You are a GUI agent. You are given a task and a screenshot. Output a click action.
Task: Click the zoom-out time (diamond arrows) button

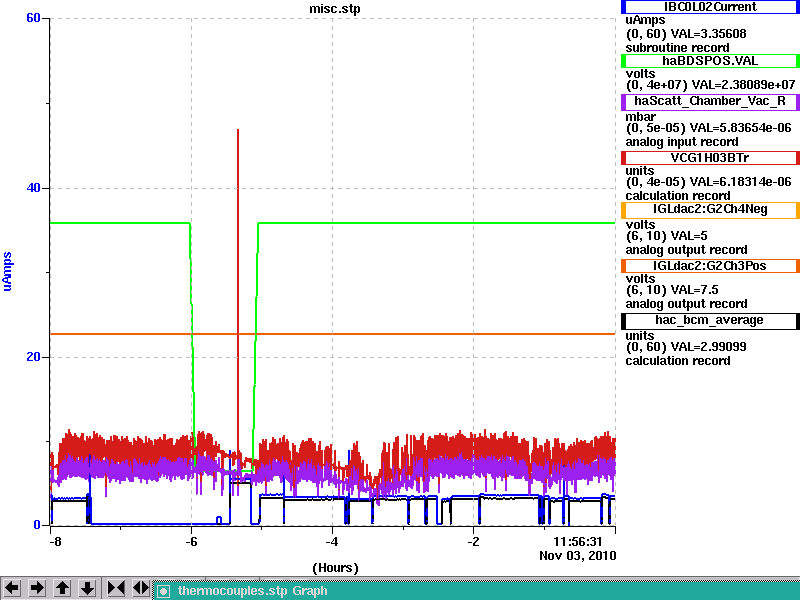click(x=141, y=588)
